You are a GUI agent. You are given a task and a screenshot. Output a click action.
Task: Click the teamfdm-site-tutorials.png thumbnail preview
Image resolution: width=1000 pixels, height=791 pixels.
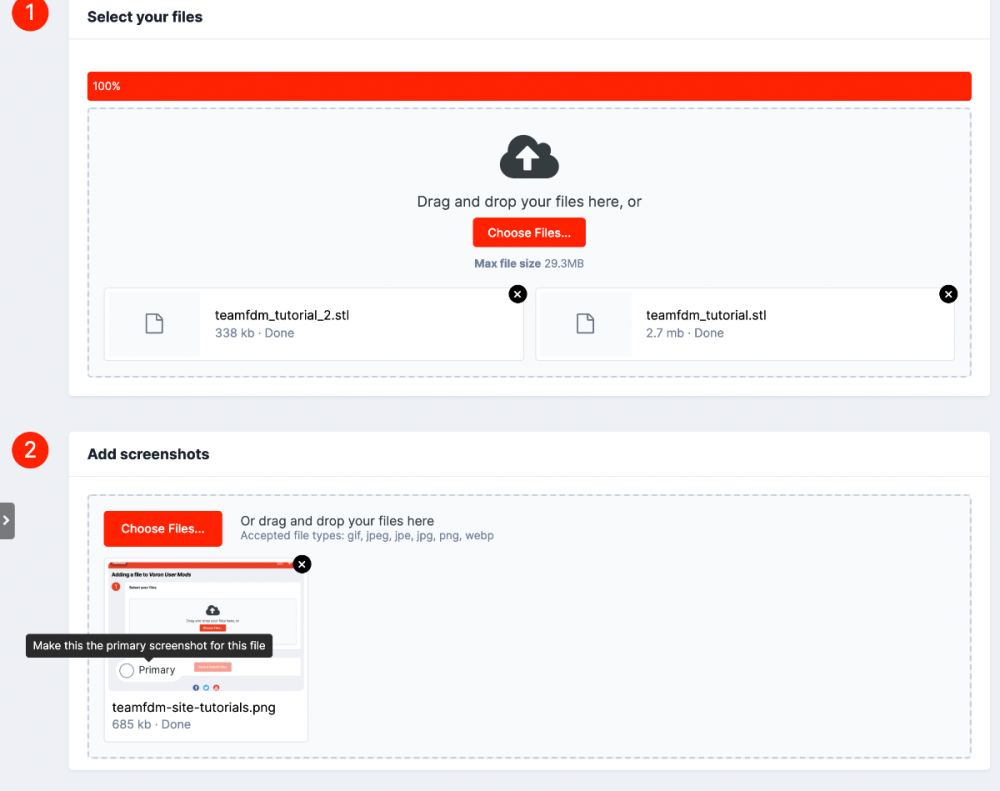206,626
